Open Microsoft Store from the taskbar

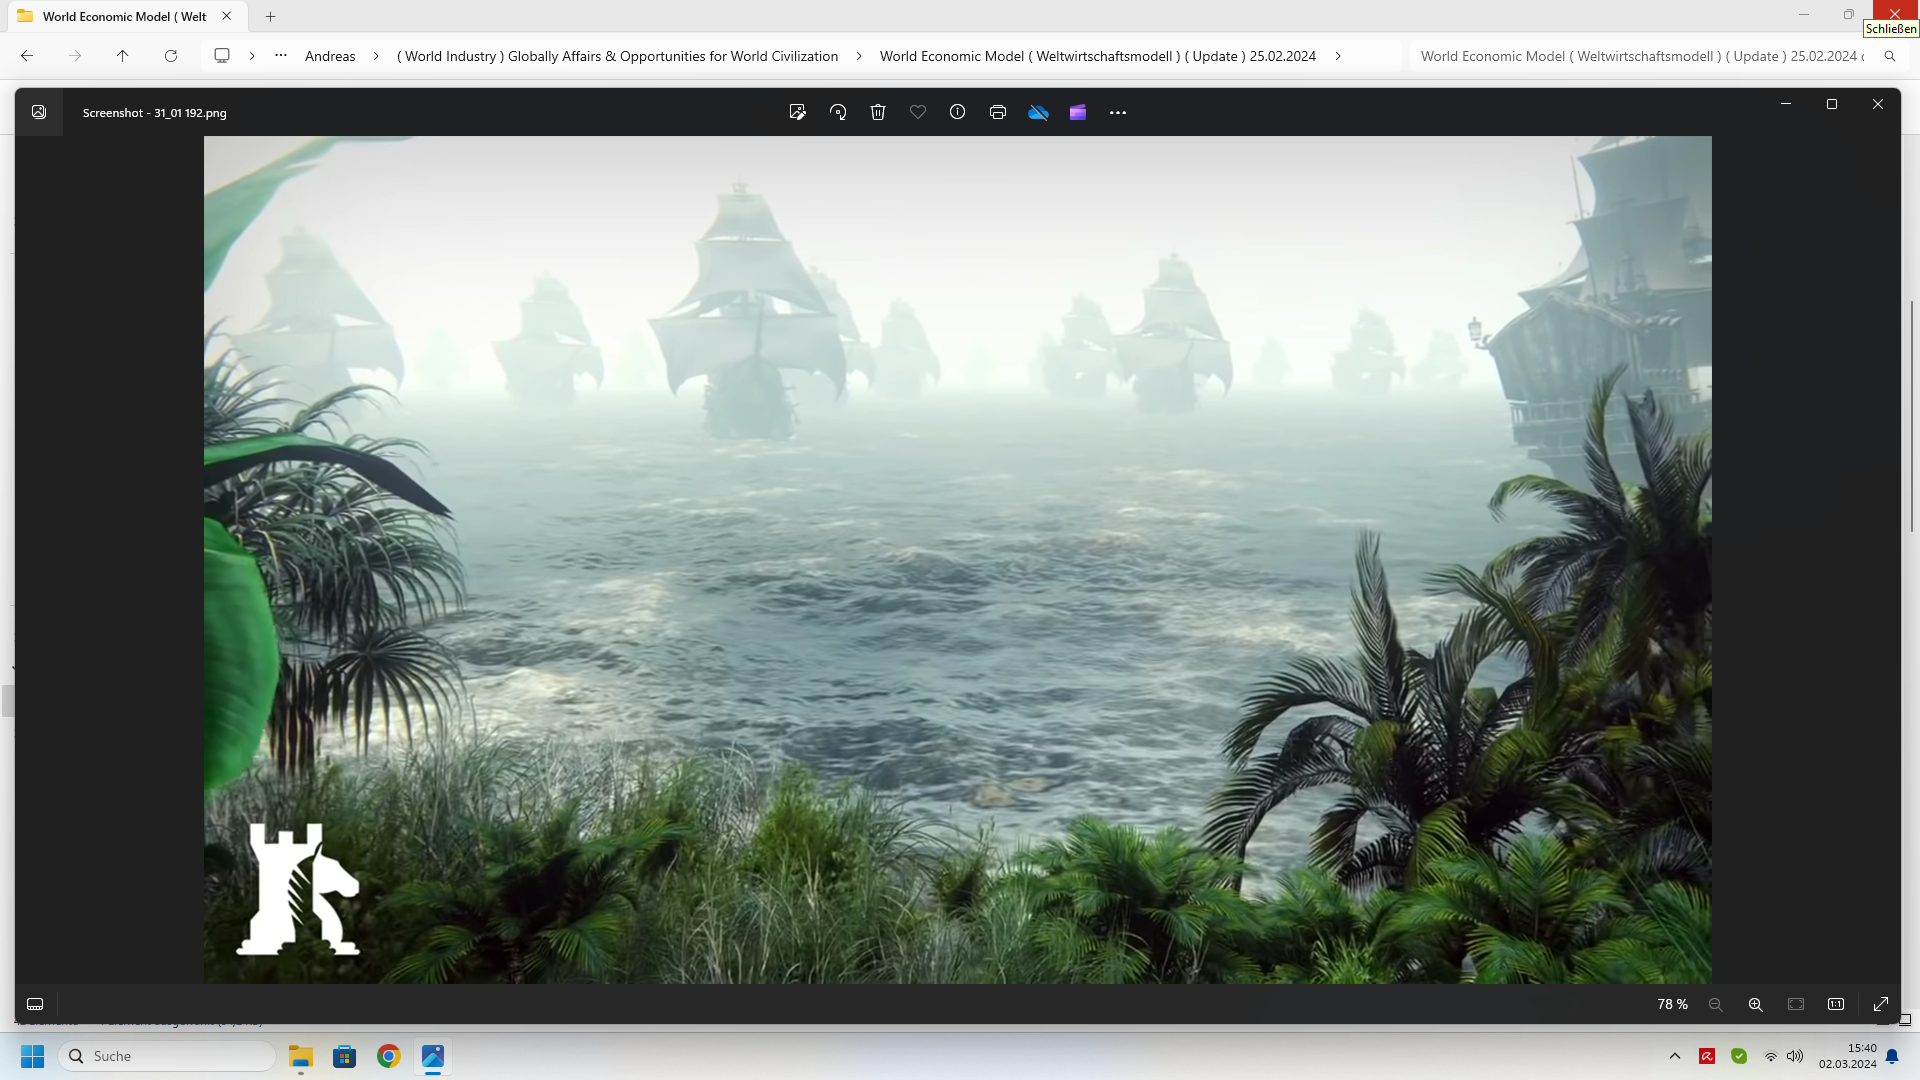click(x=345, y=1056)
